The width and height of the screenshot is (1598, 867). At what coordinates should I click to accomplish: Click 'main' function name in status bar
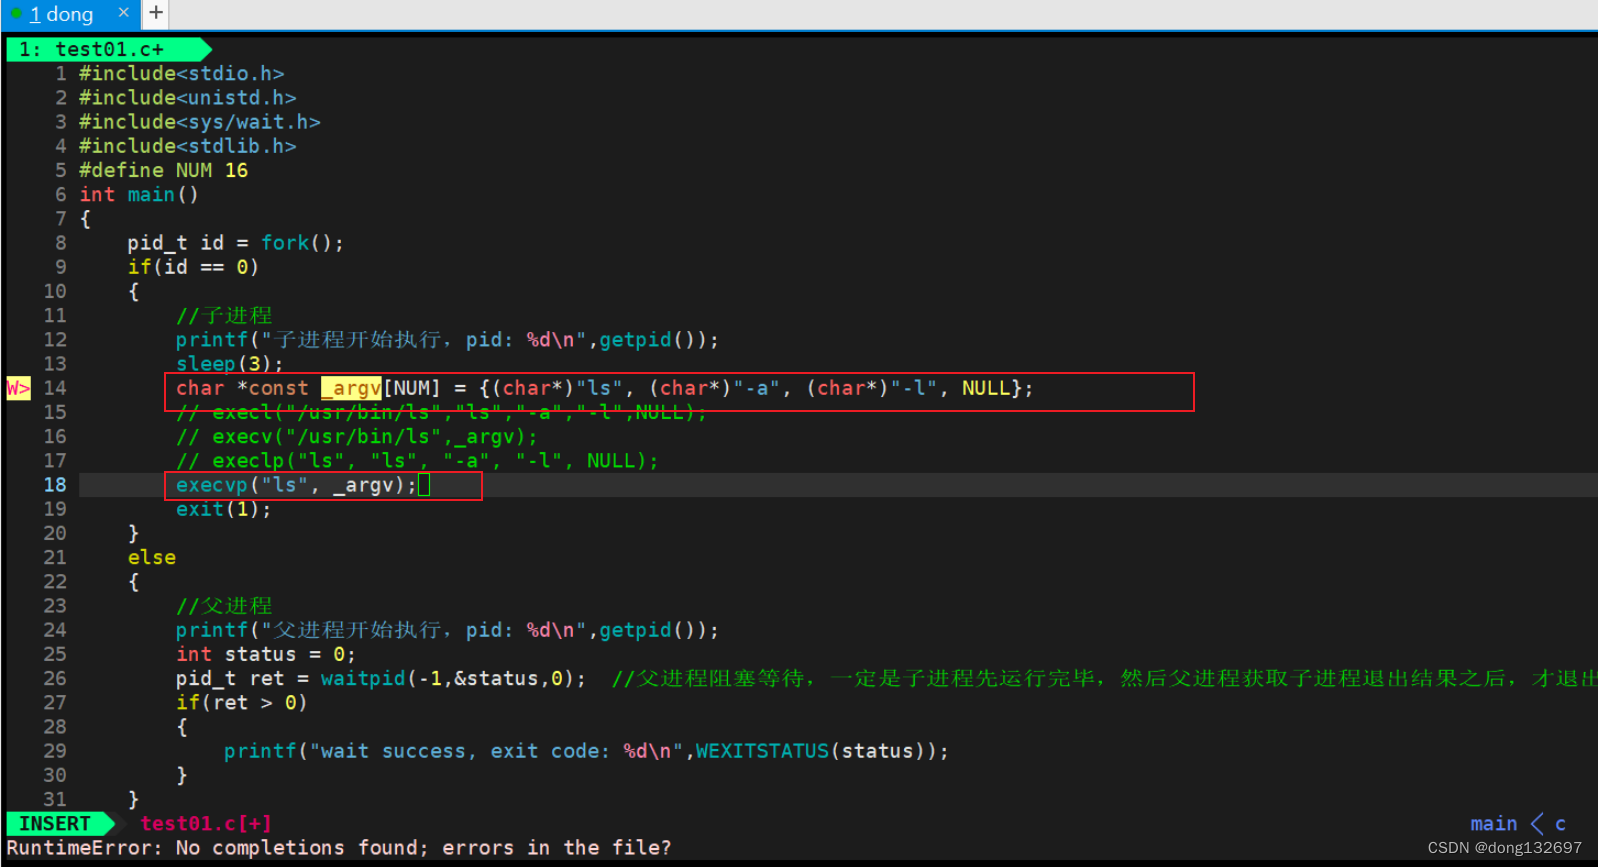coord(1493,823)
